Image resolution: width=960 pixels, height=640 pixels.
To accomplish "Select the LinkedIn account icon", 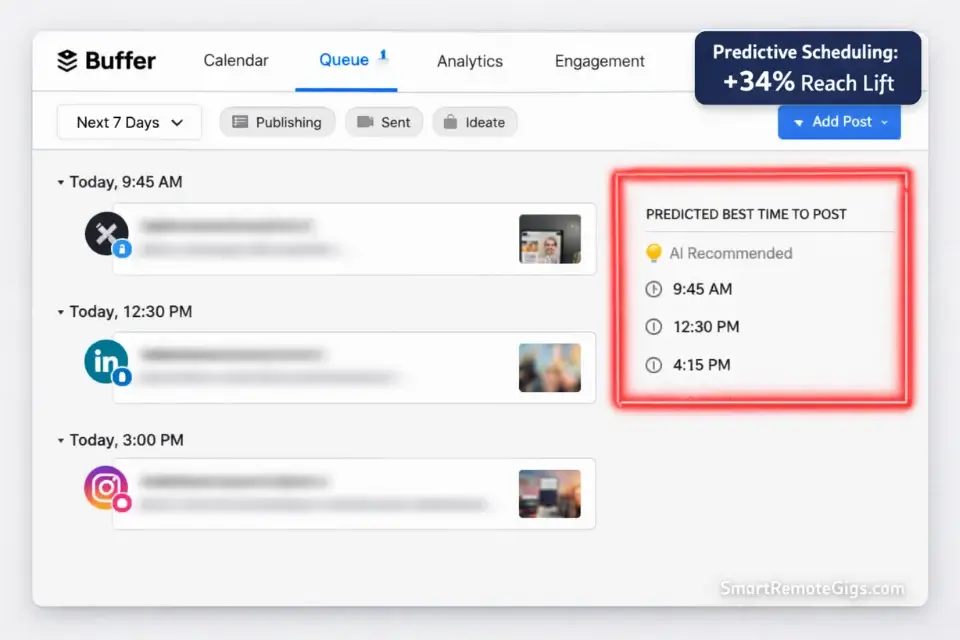I will click(x=106, y=363).
